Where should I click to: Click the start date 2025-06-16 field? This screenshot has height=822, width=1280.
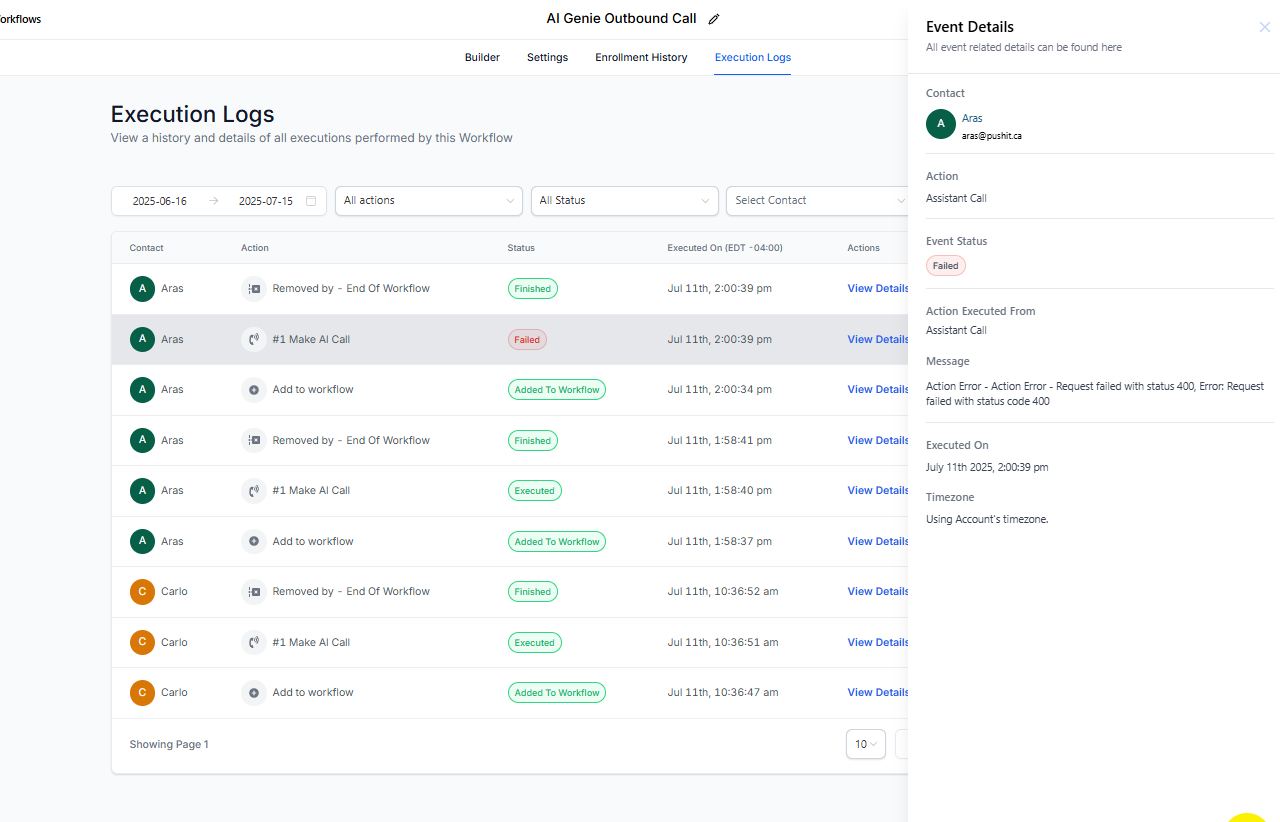(x=160, y=201)
